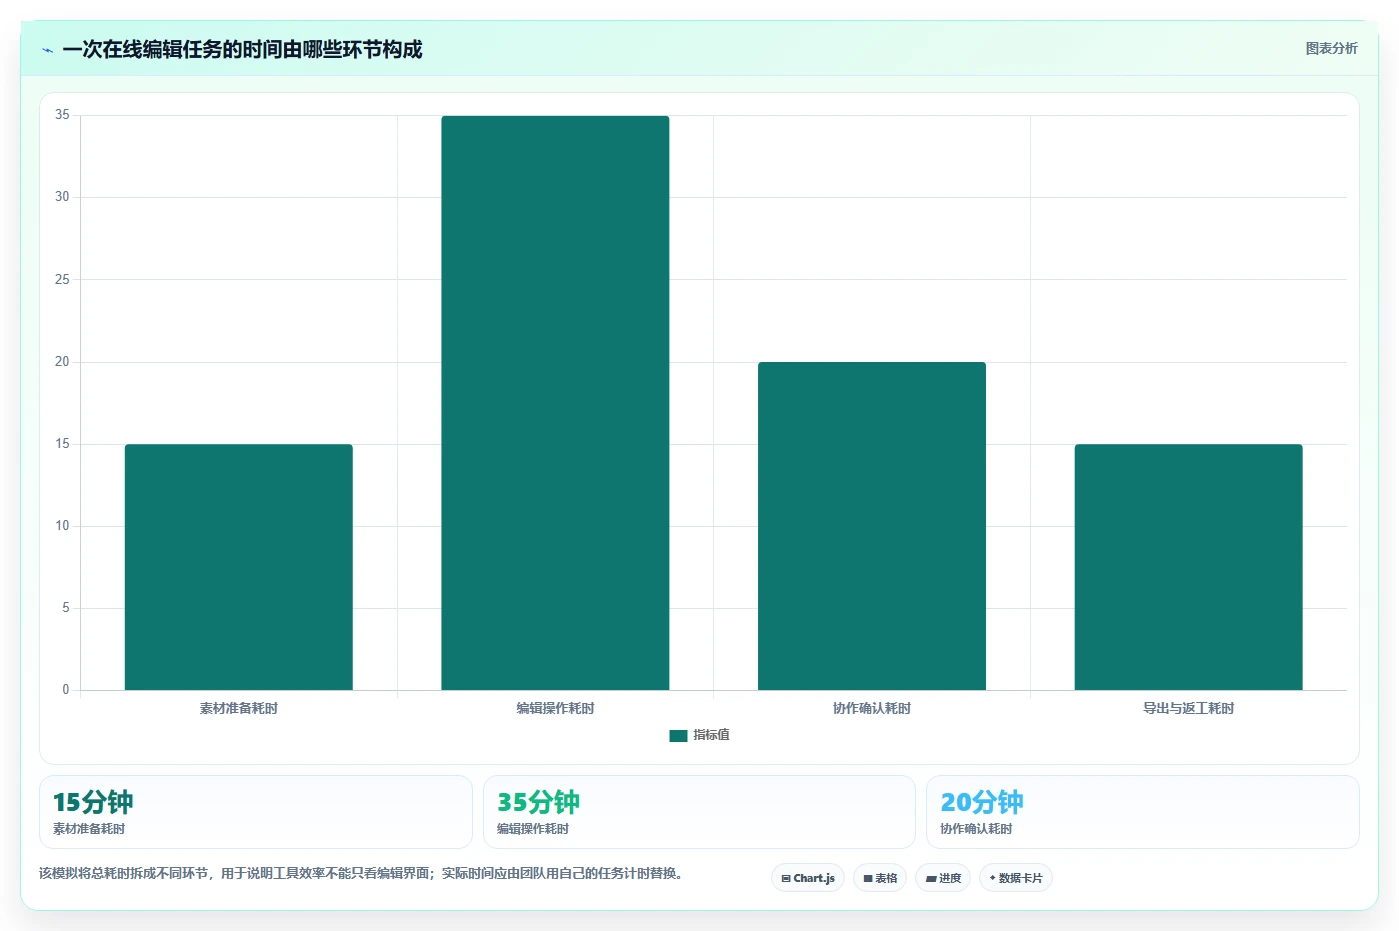The width and height of the screenshot is (1399, 931).
Task: Click the y-axis value 35
Action: pos(62,115)
